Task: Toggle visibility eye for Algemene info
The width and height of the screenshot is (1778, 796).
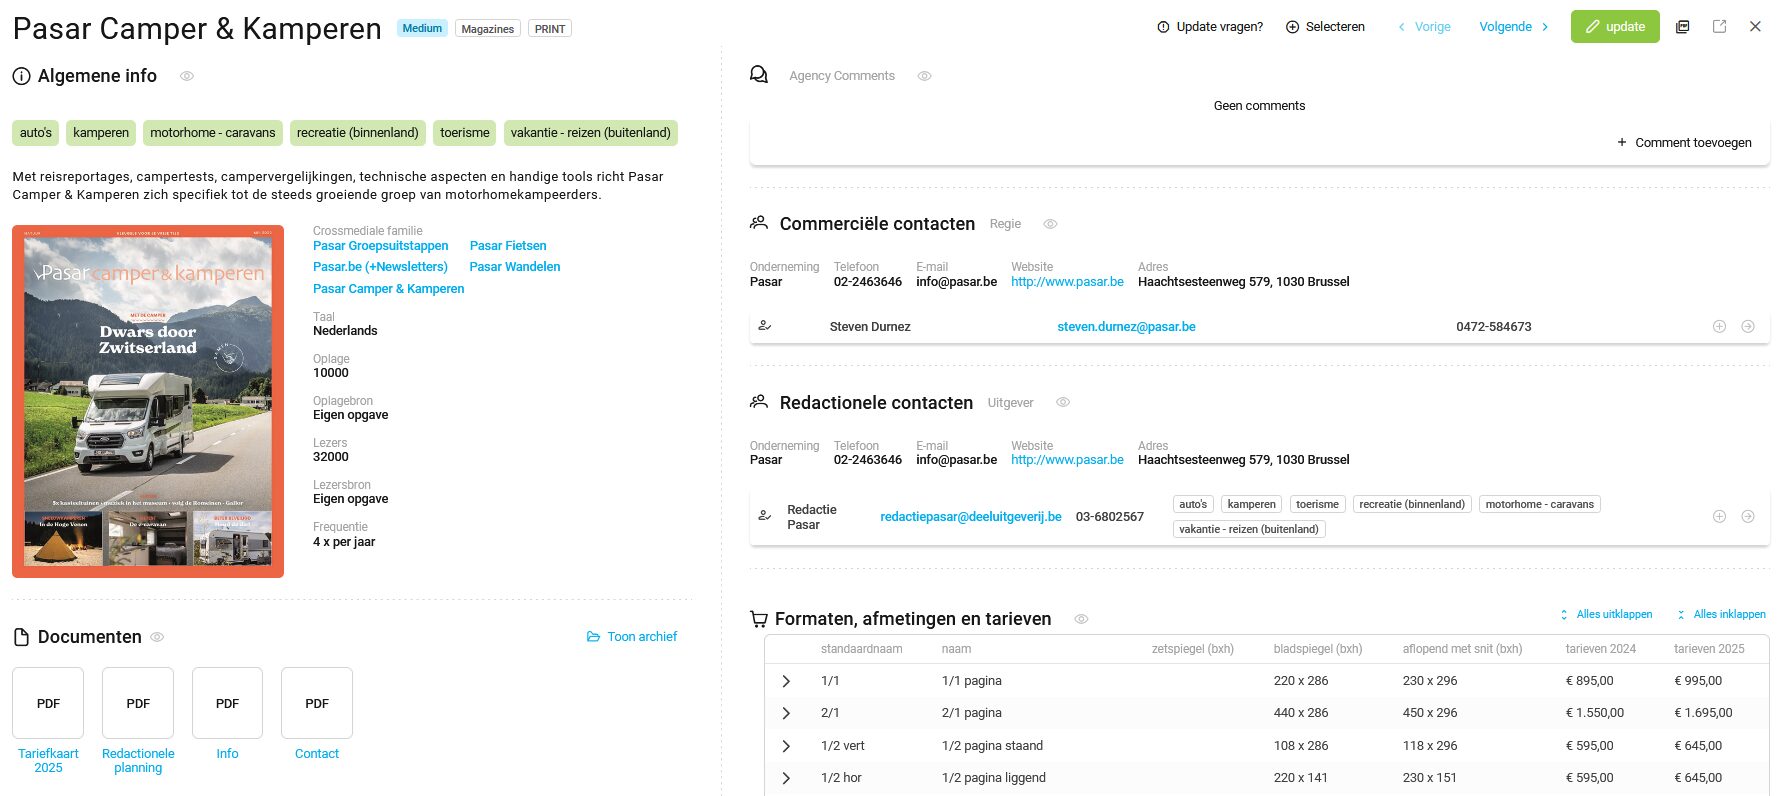Action: tap(187, 76)
